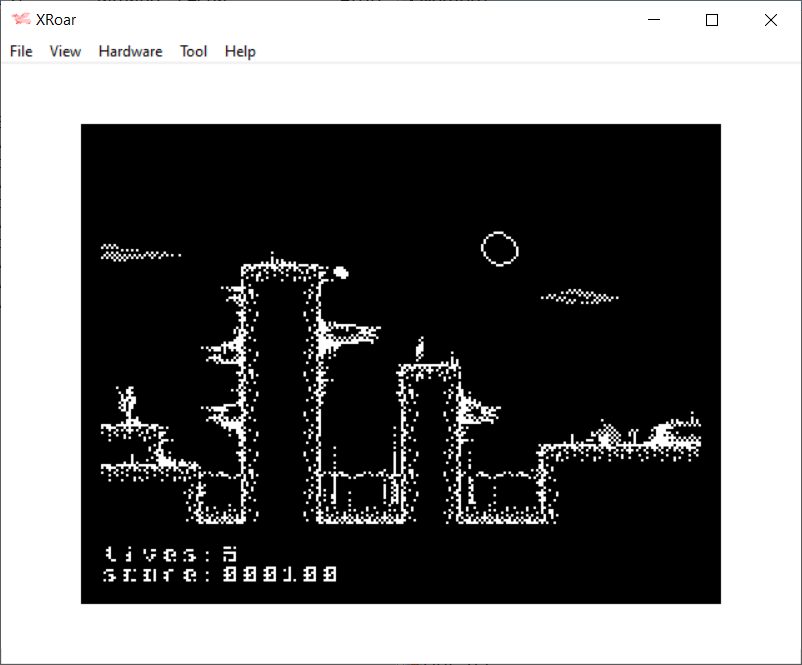
Task: Click the XRoar window title text
Action: (56, 20)
